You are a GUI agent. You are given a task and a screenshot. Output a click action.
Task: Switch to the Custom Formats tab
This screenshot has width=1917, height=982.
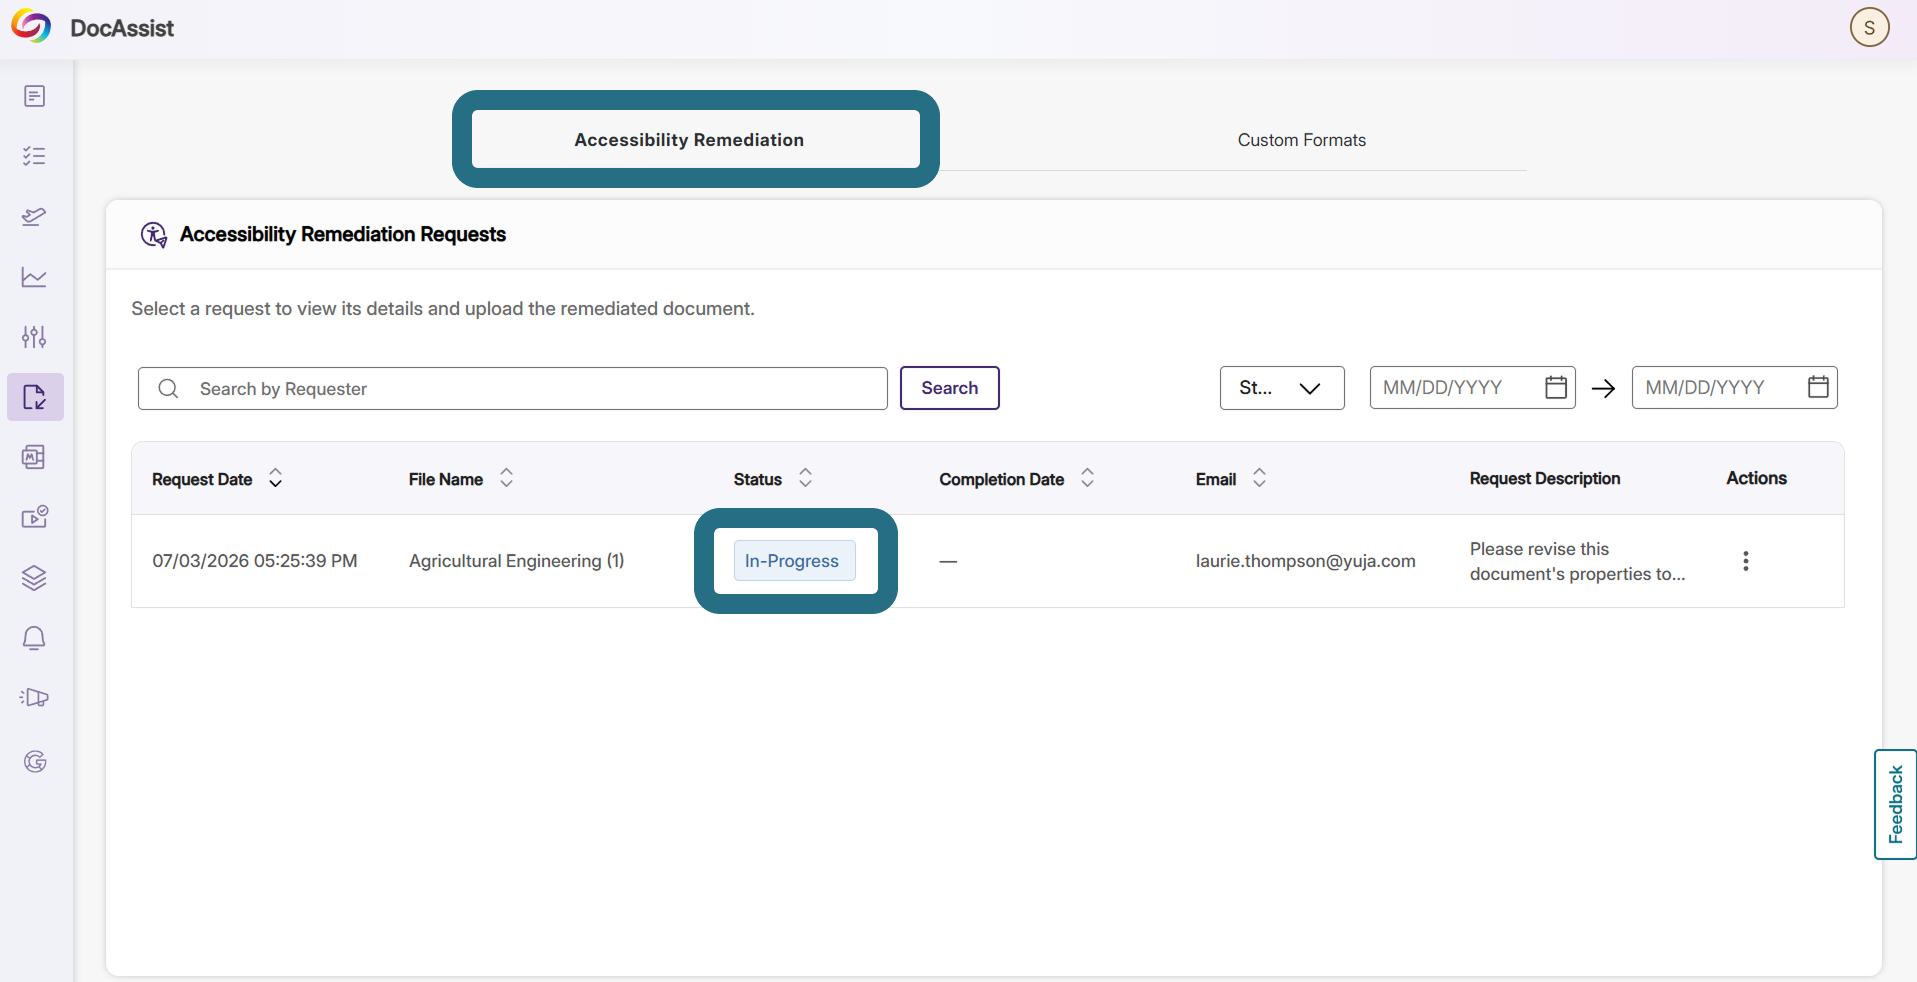coord(1301,140)
